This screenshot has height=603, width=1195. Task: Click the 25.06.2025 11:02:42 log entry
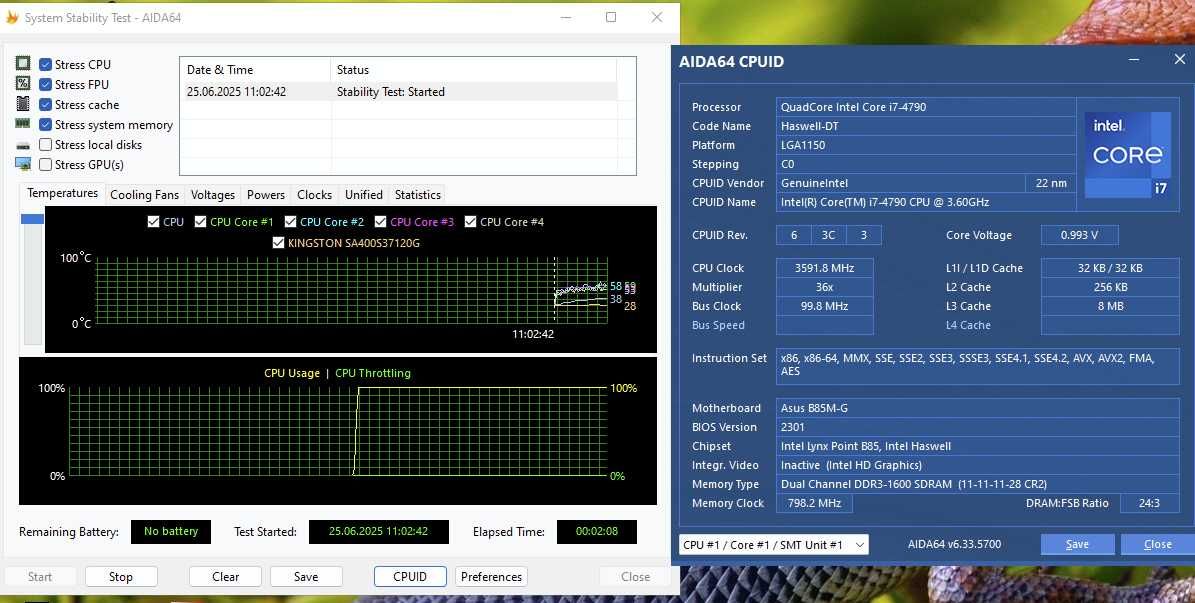236,91
